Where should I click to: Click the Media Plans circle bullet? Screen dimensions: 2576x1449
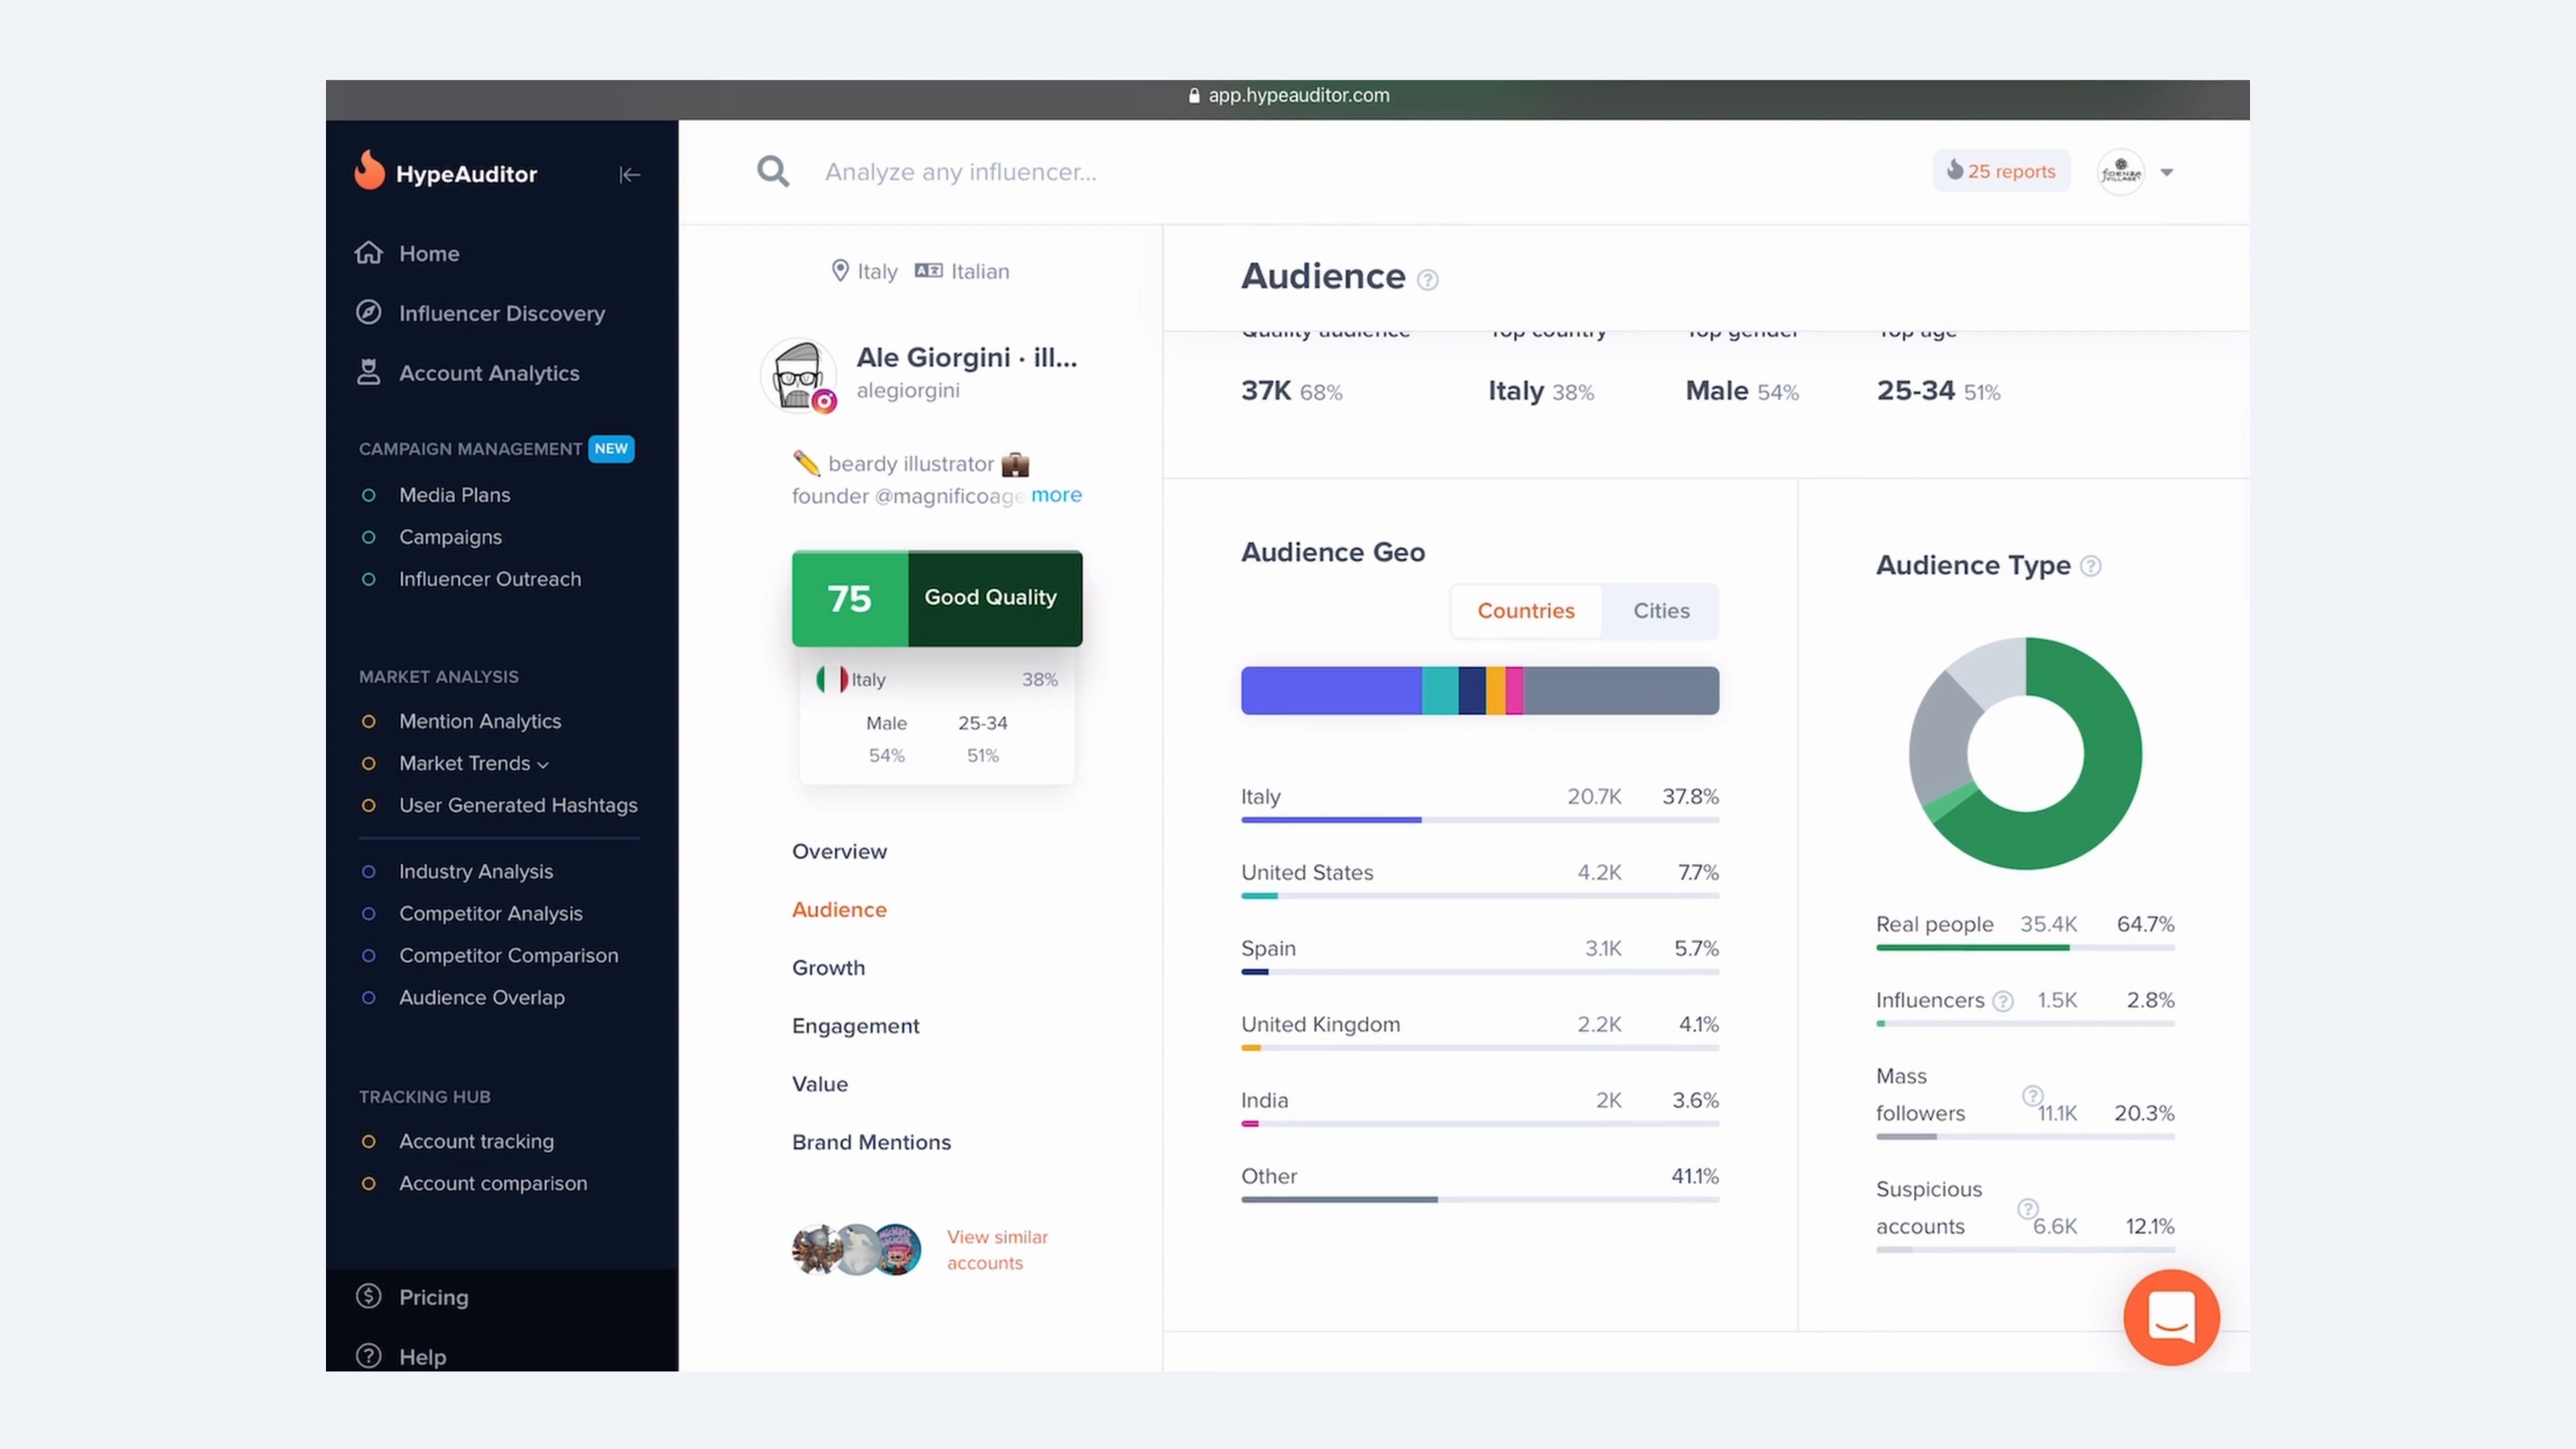click(x=368, y=495)
